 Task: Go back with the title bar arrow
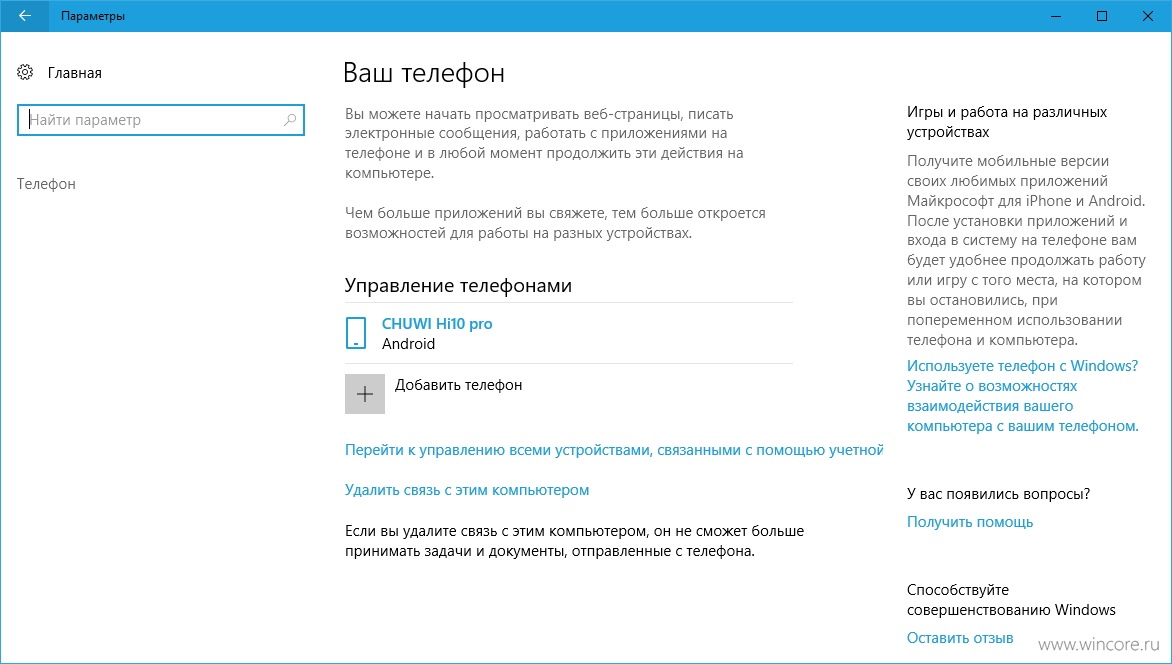[25, 16]
